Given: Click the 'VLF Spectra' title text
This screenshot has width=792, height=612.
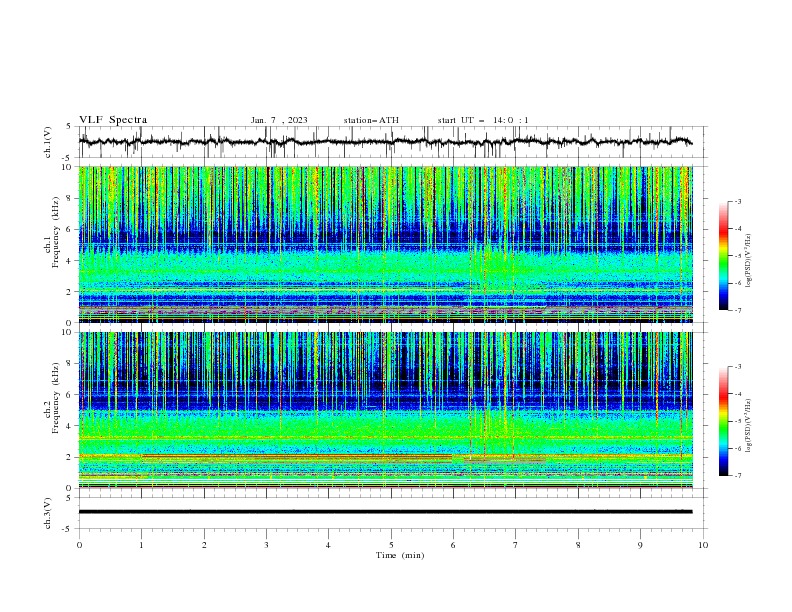Looking at the screenshot, I should point(113,120).
